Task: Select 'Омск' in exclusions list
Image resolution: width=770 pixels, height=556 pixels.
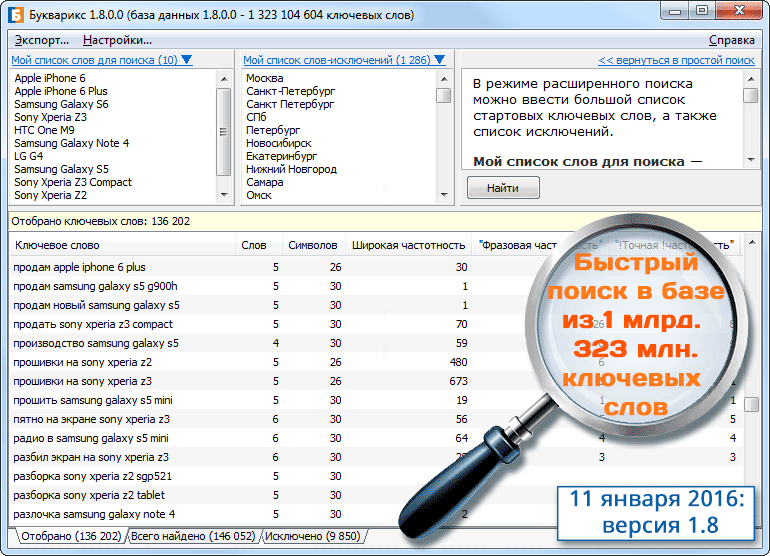Action: coord(259,195)
